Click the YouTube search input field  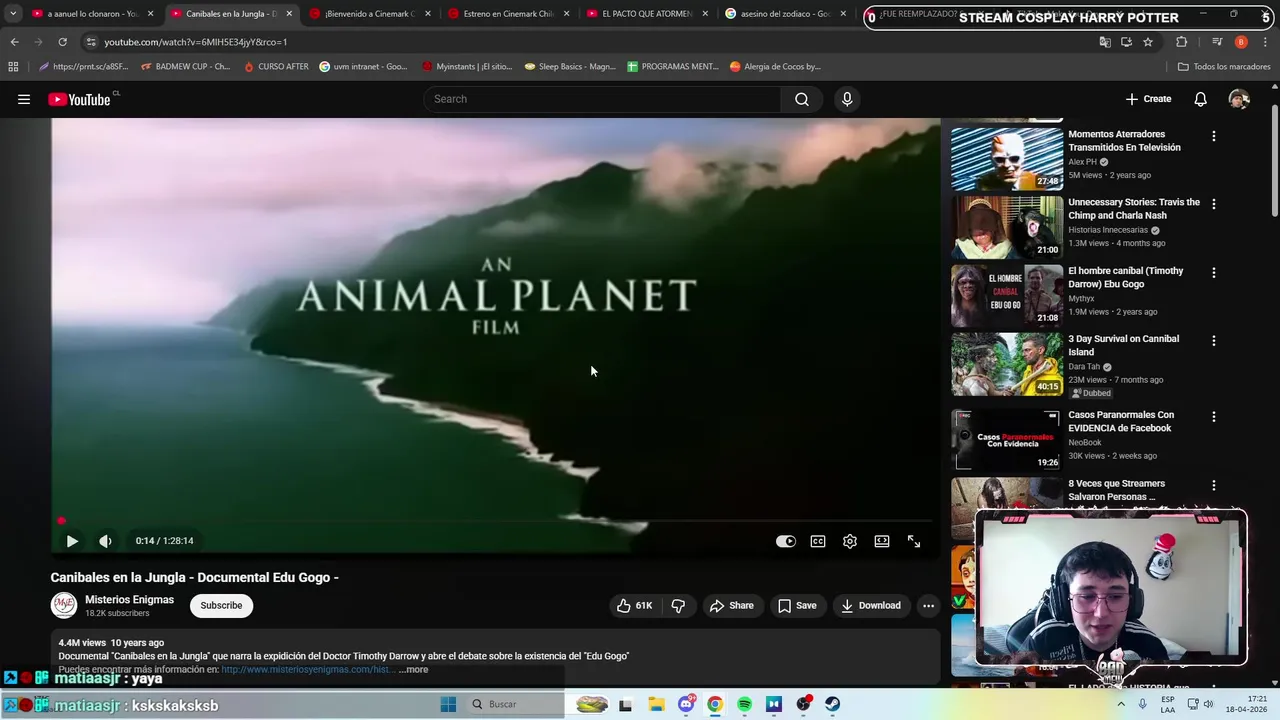pyautogui.click(x=602, y=99)
